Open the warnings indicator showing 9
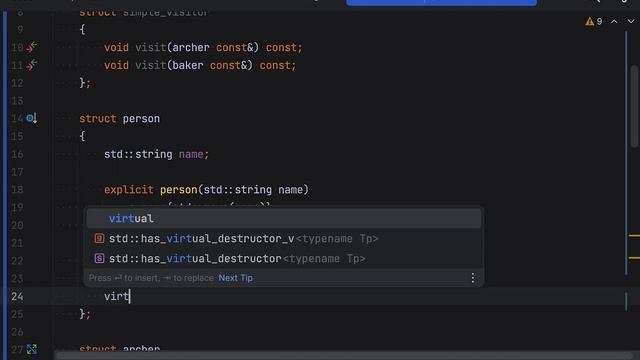This screenshot has height=360, width=640. click(x=594, y=22)
